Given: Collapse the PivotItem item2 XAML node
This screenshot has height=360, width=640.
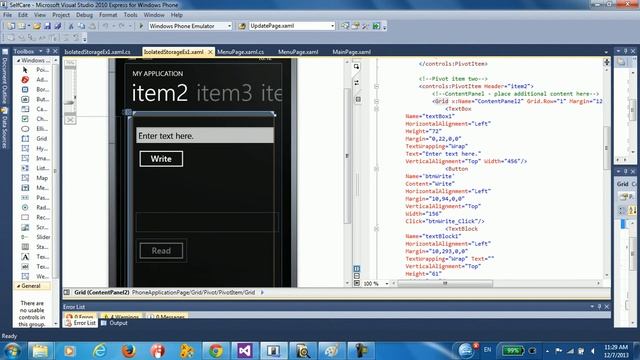Looking at the screenshot, I should 376,86.
